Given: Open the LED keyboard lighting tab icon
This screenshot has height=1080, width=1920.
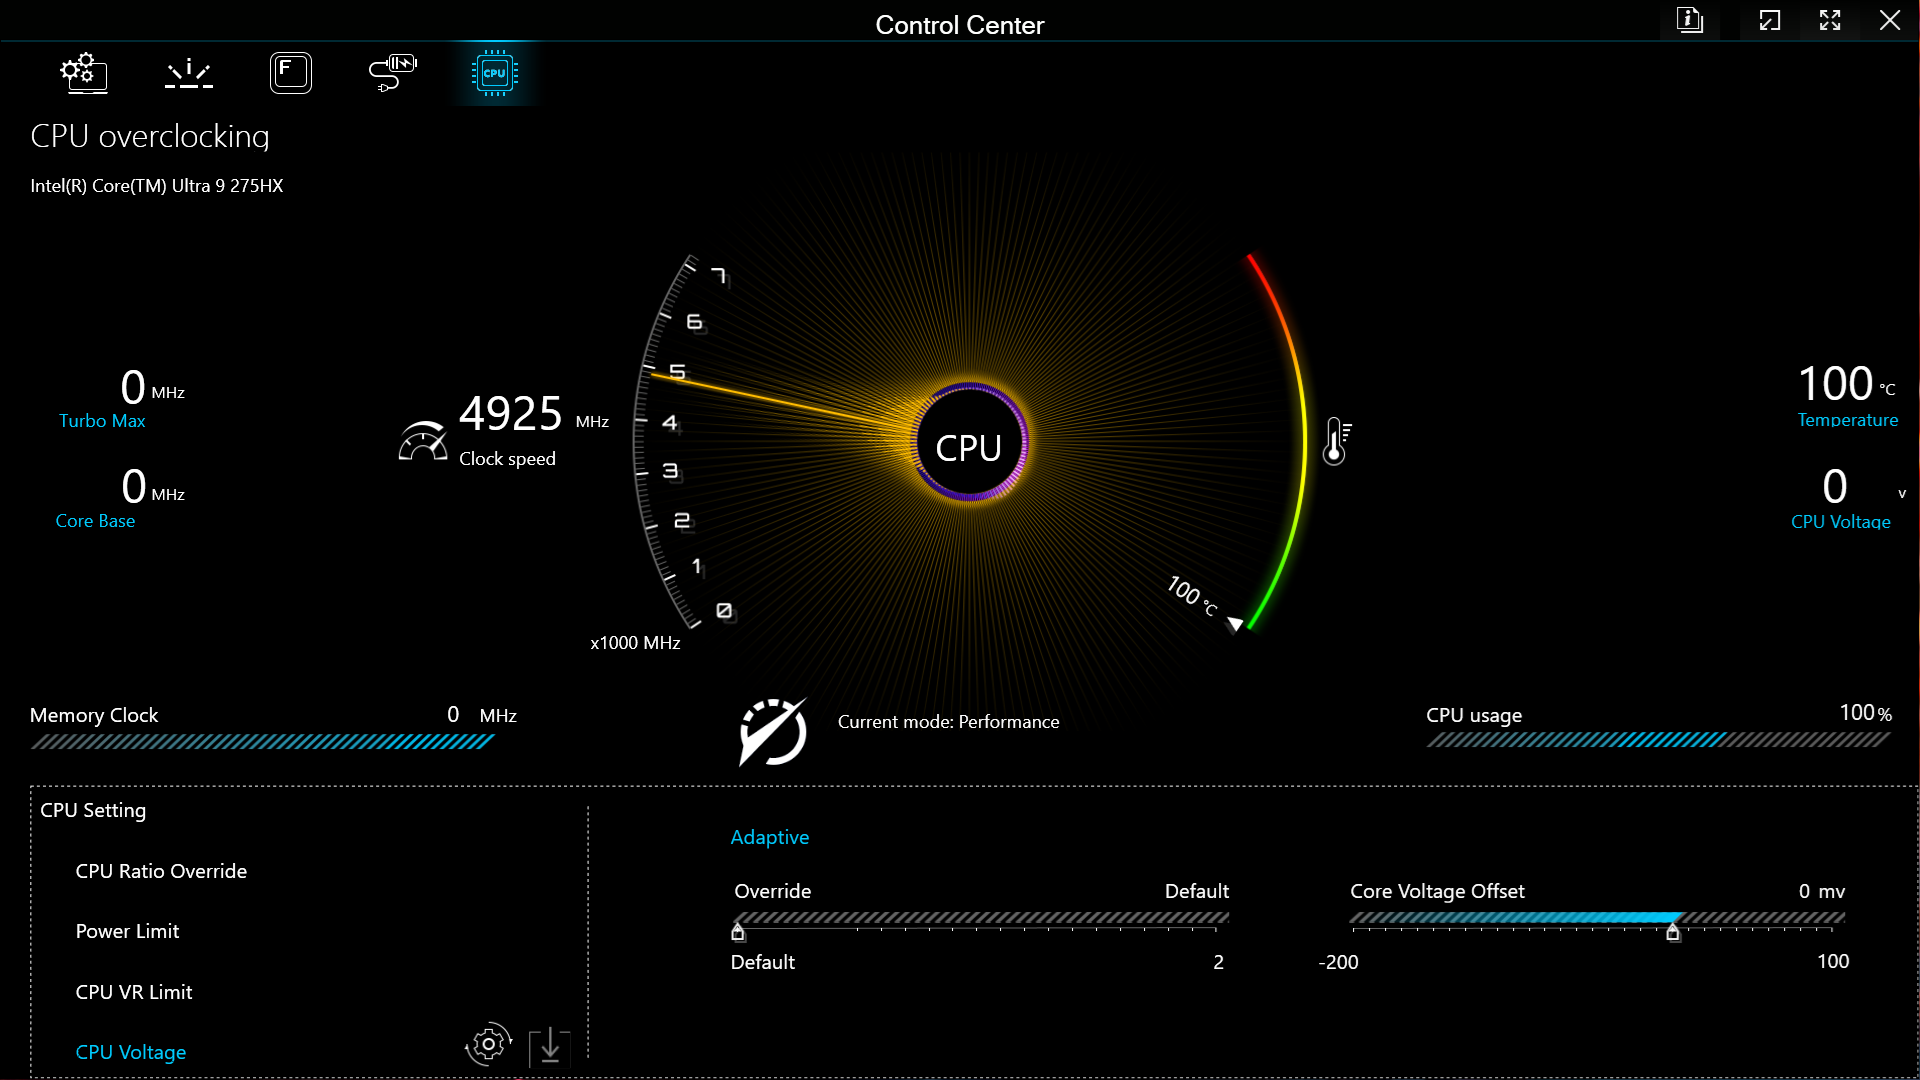Looking at the screenshot, I should 189,73.
